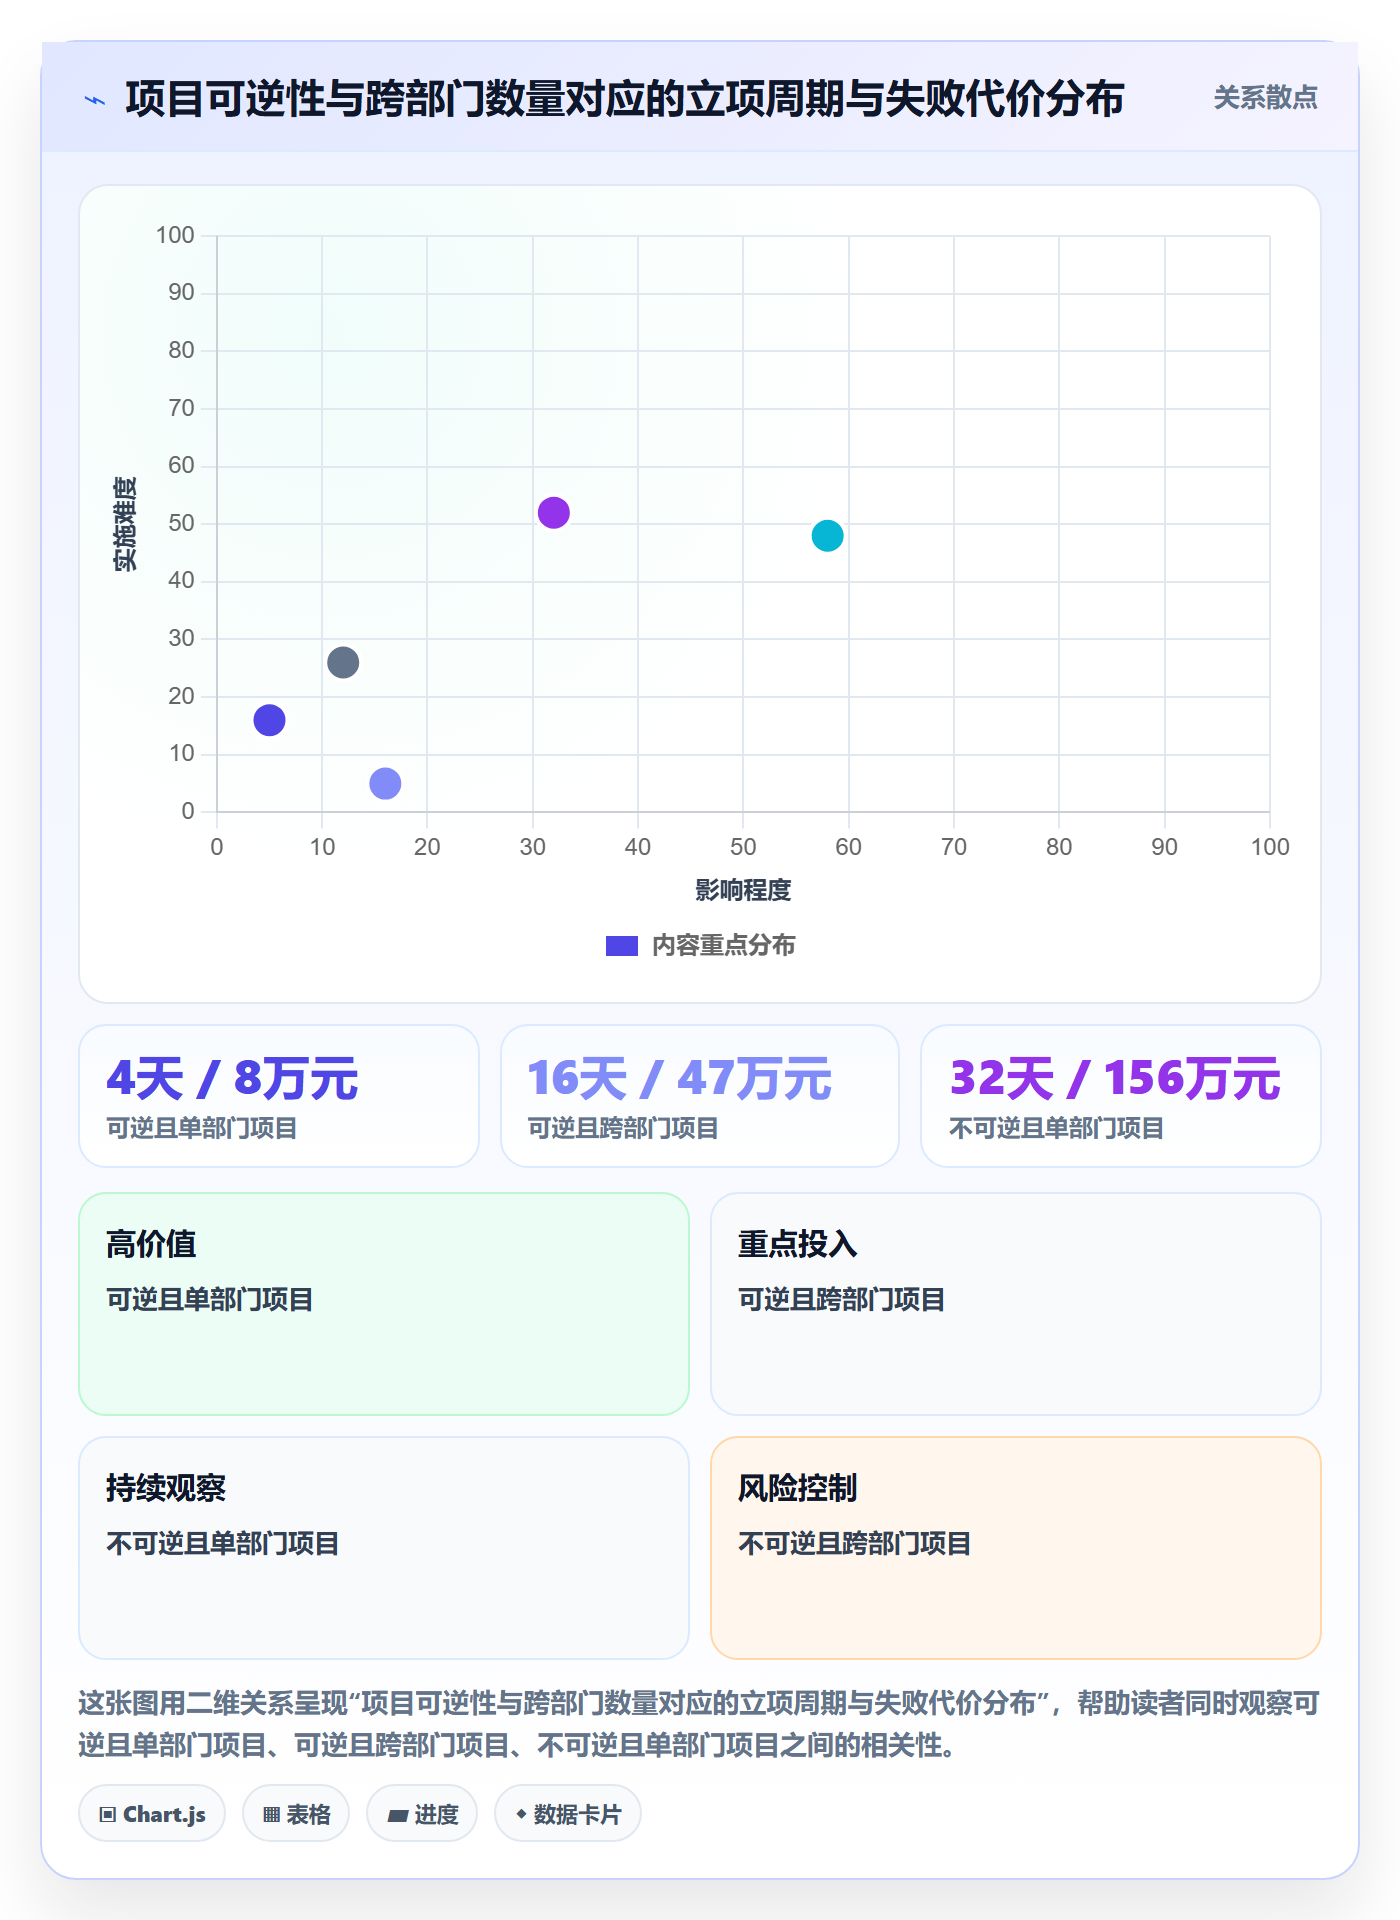The image size is (1400, 1920).
Task: Click the 高价值 quadrant card
Action: click(x=384, y=1304)
